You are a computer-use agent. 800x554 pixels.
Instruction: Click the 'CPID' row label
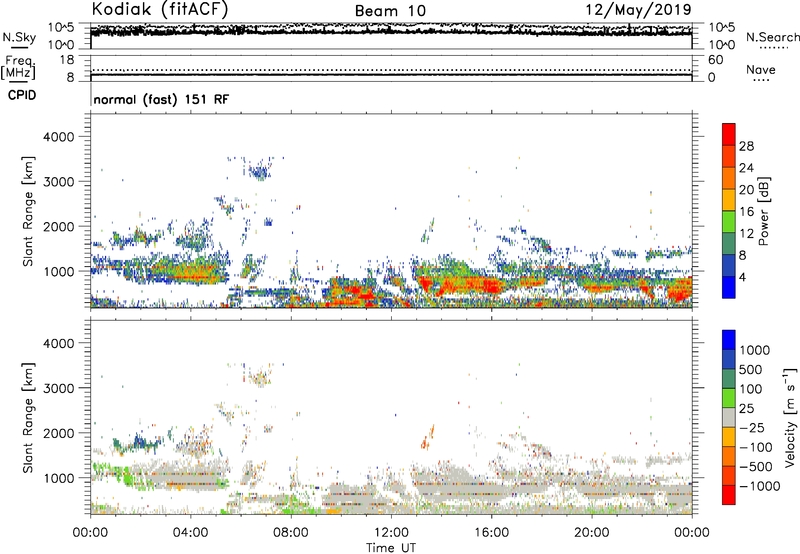click(x=22, y=95)
